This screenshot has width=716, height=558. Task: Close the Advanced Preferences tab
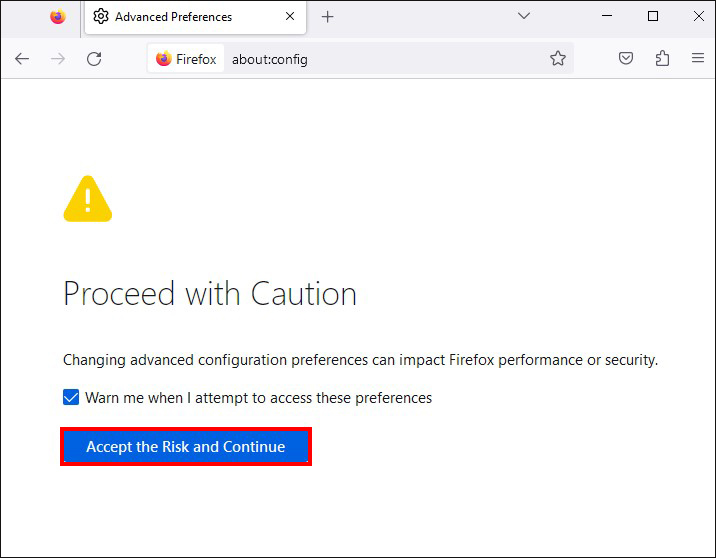(x=290, y=17)
